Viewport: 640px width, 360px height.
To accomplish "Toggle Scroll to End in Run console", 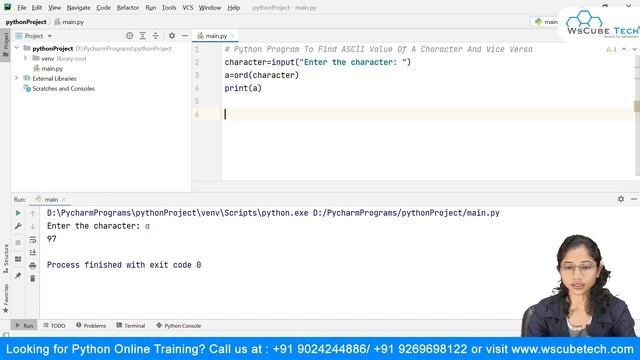I will (x=33, y=253).
